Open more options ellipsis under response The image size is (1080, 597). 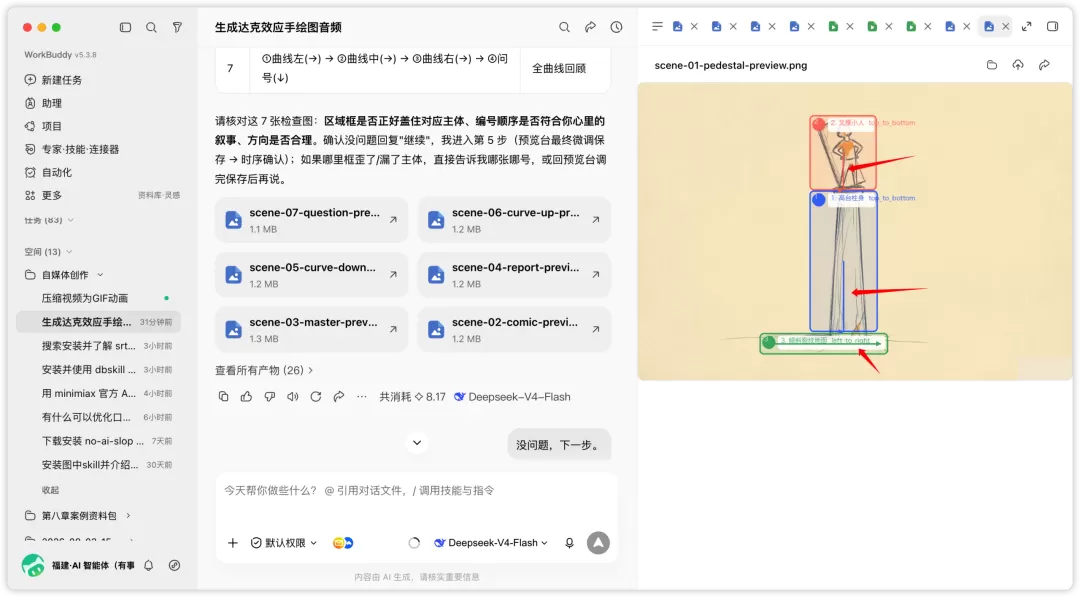pos(362,397)
